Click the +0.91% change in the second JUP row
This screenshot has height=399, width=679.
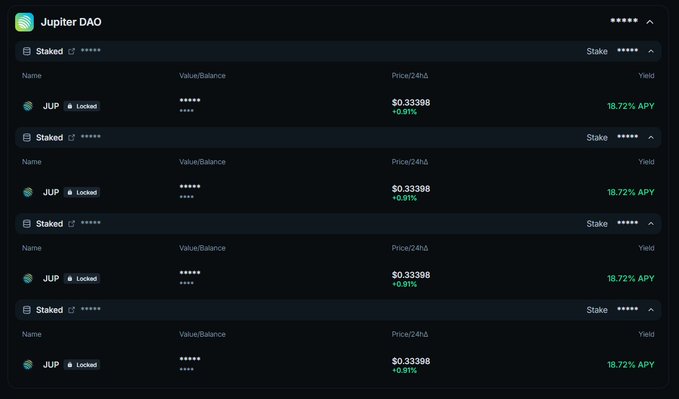click(x=404, y=198)
